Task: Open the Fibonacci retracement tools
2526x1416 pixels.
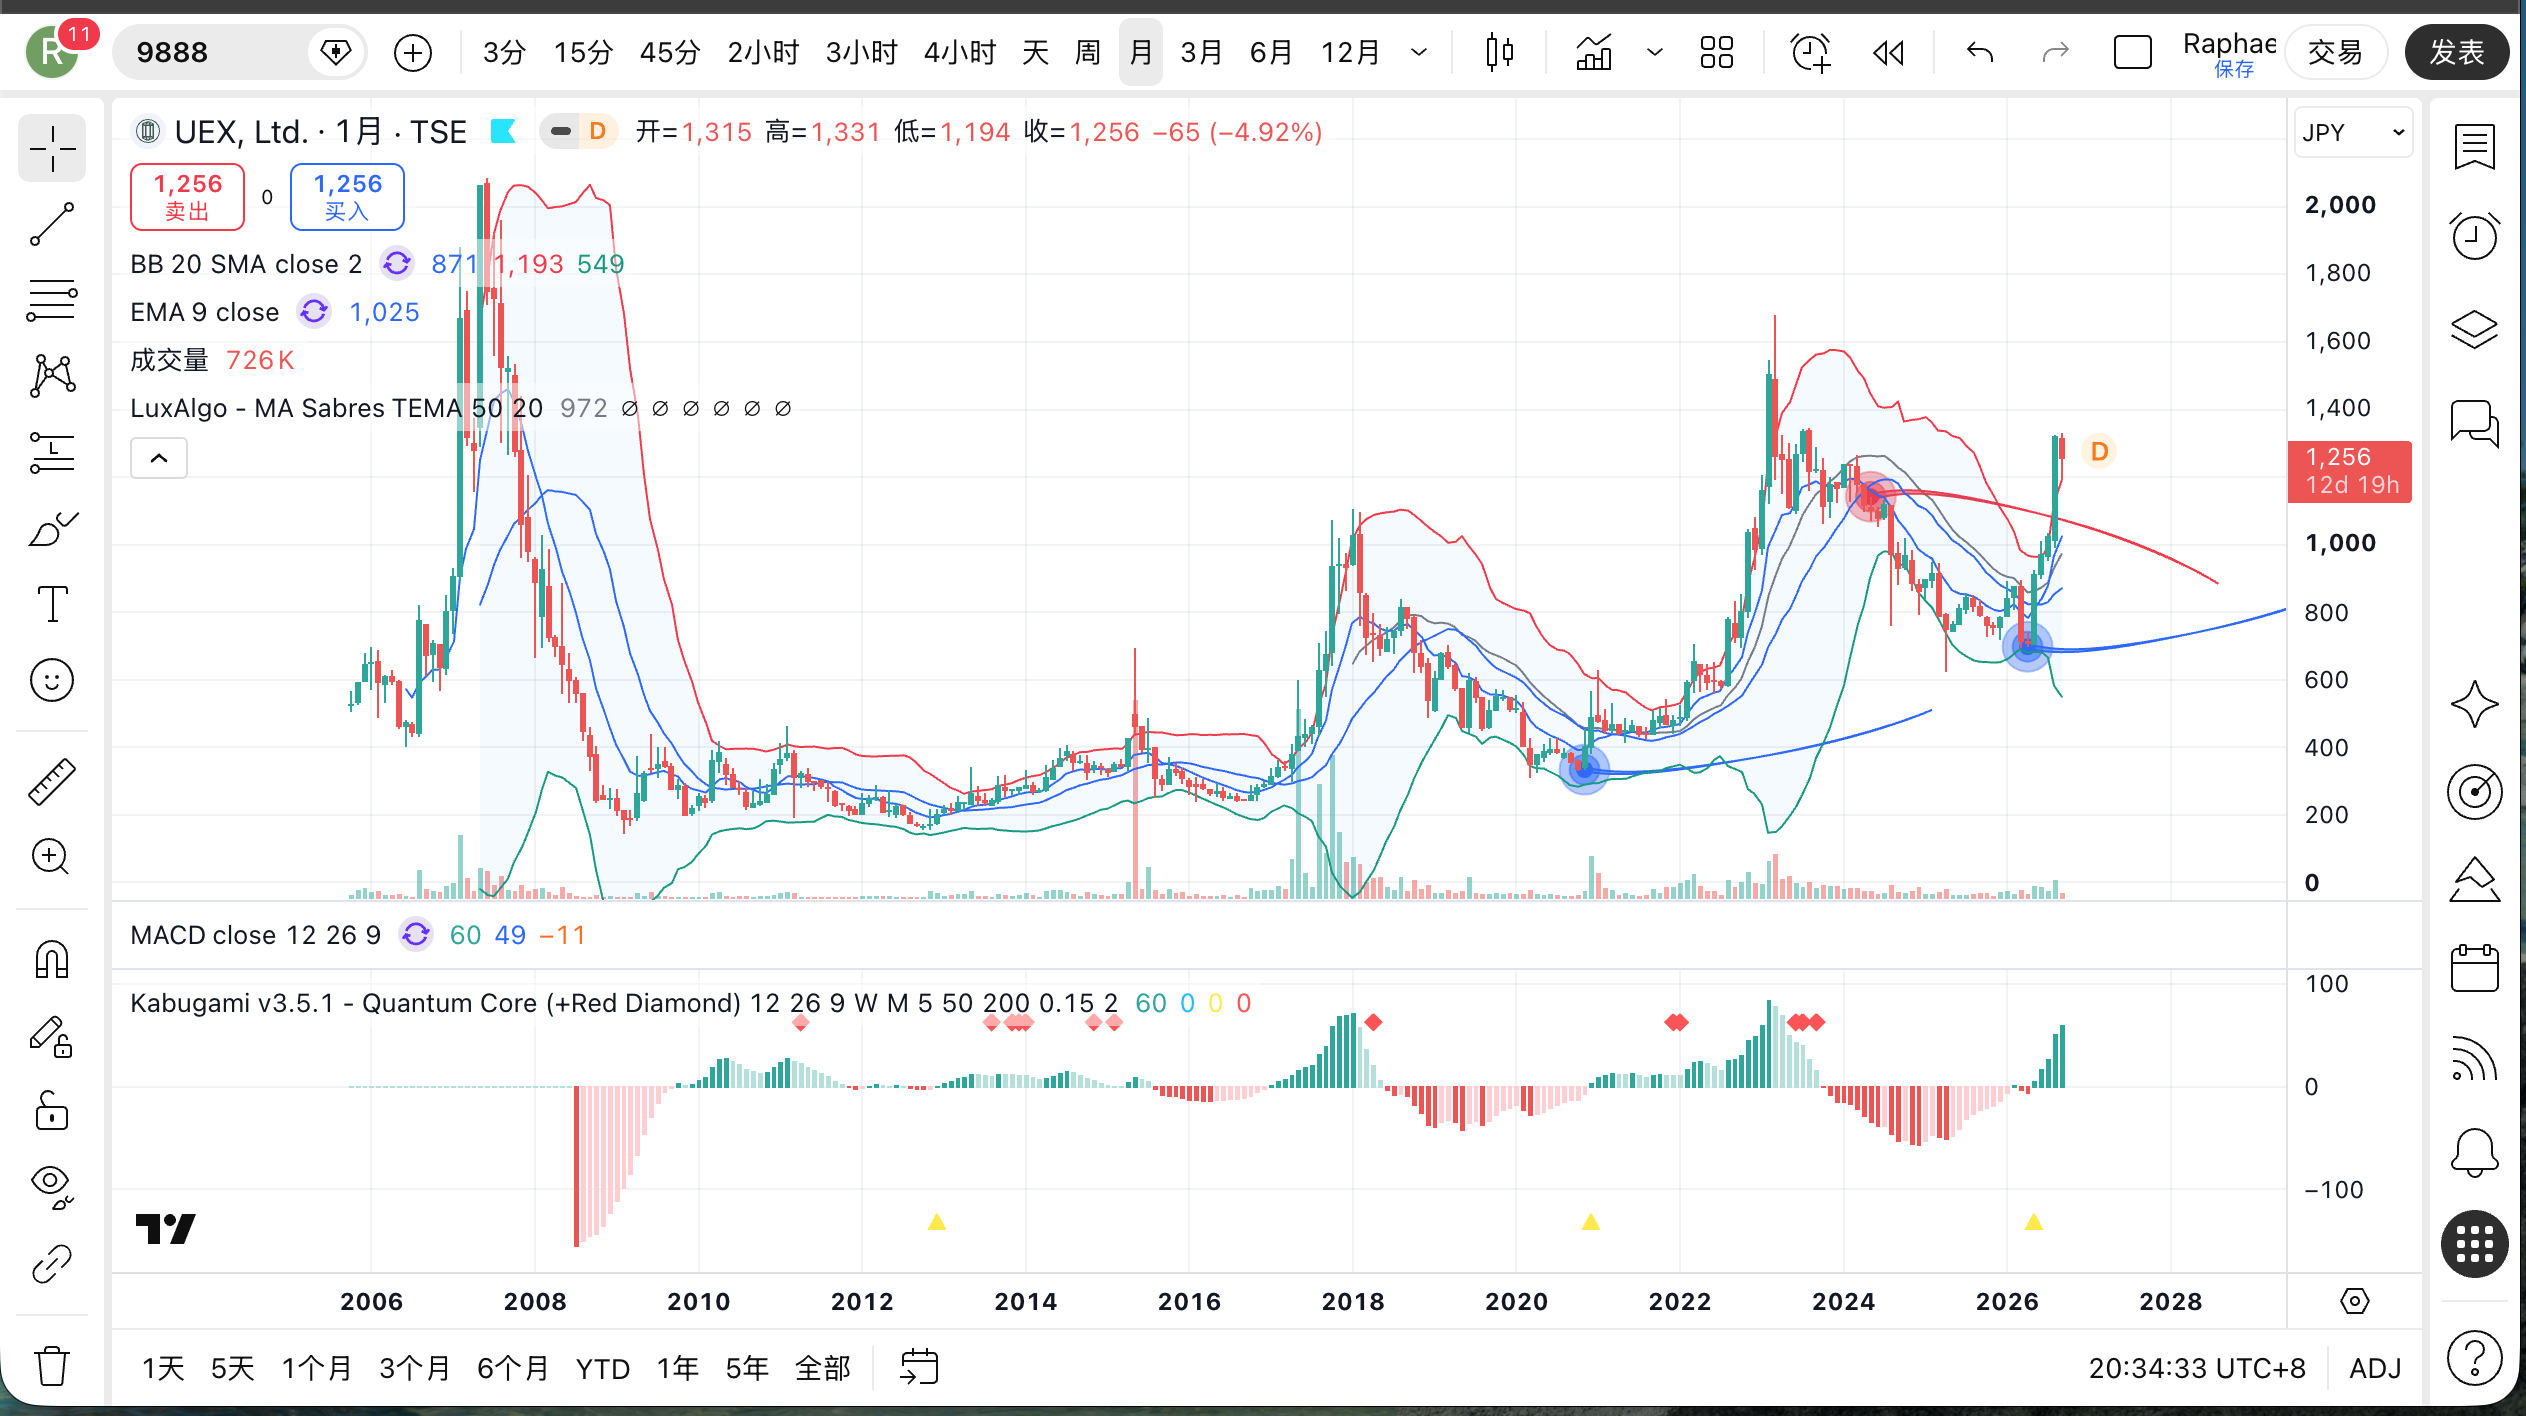Action: pyautogui.click(x=52, y=300)
